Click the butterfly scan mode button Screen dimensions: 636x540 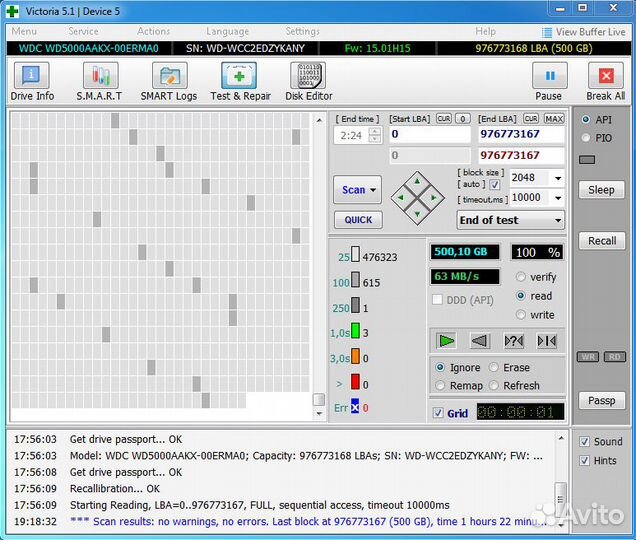click(547, 341)
